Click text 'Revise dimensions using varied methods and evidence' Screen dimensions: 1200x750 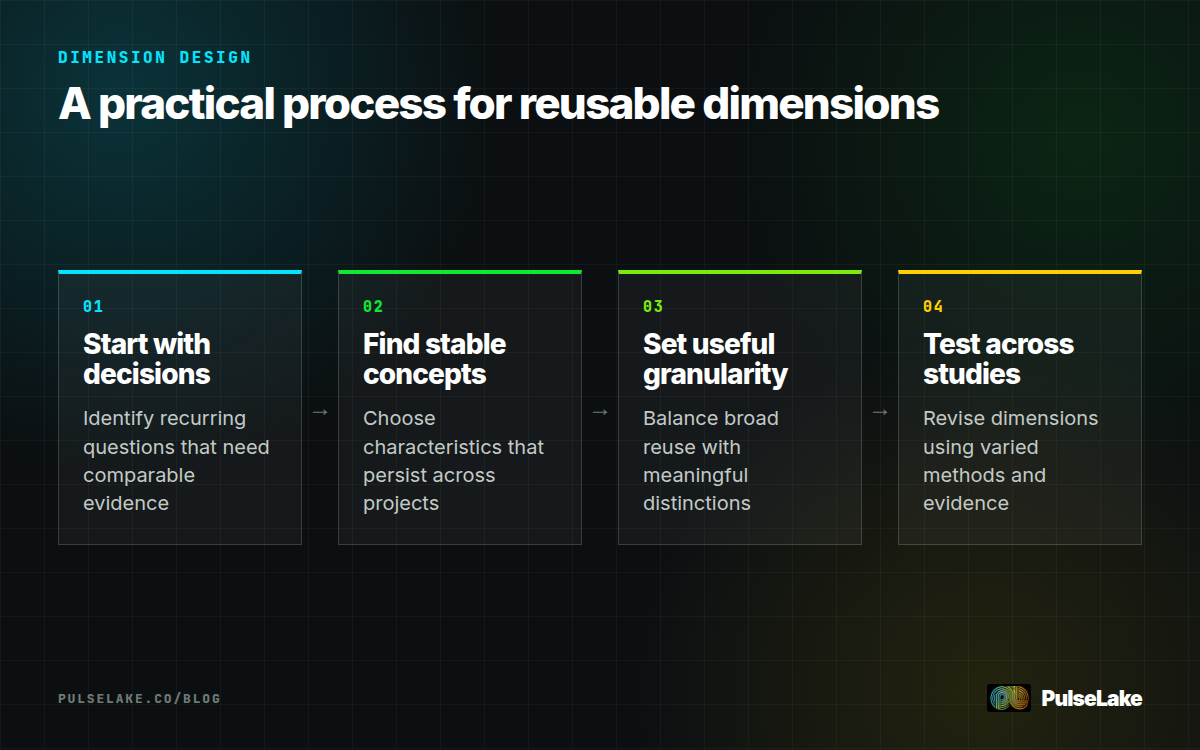click(1010, 461)
